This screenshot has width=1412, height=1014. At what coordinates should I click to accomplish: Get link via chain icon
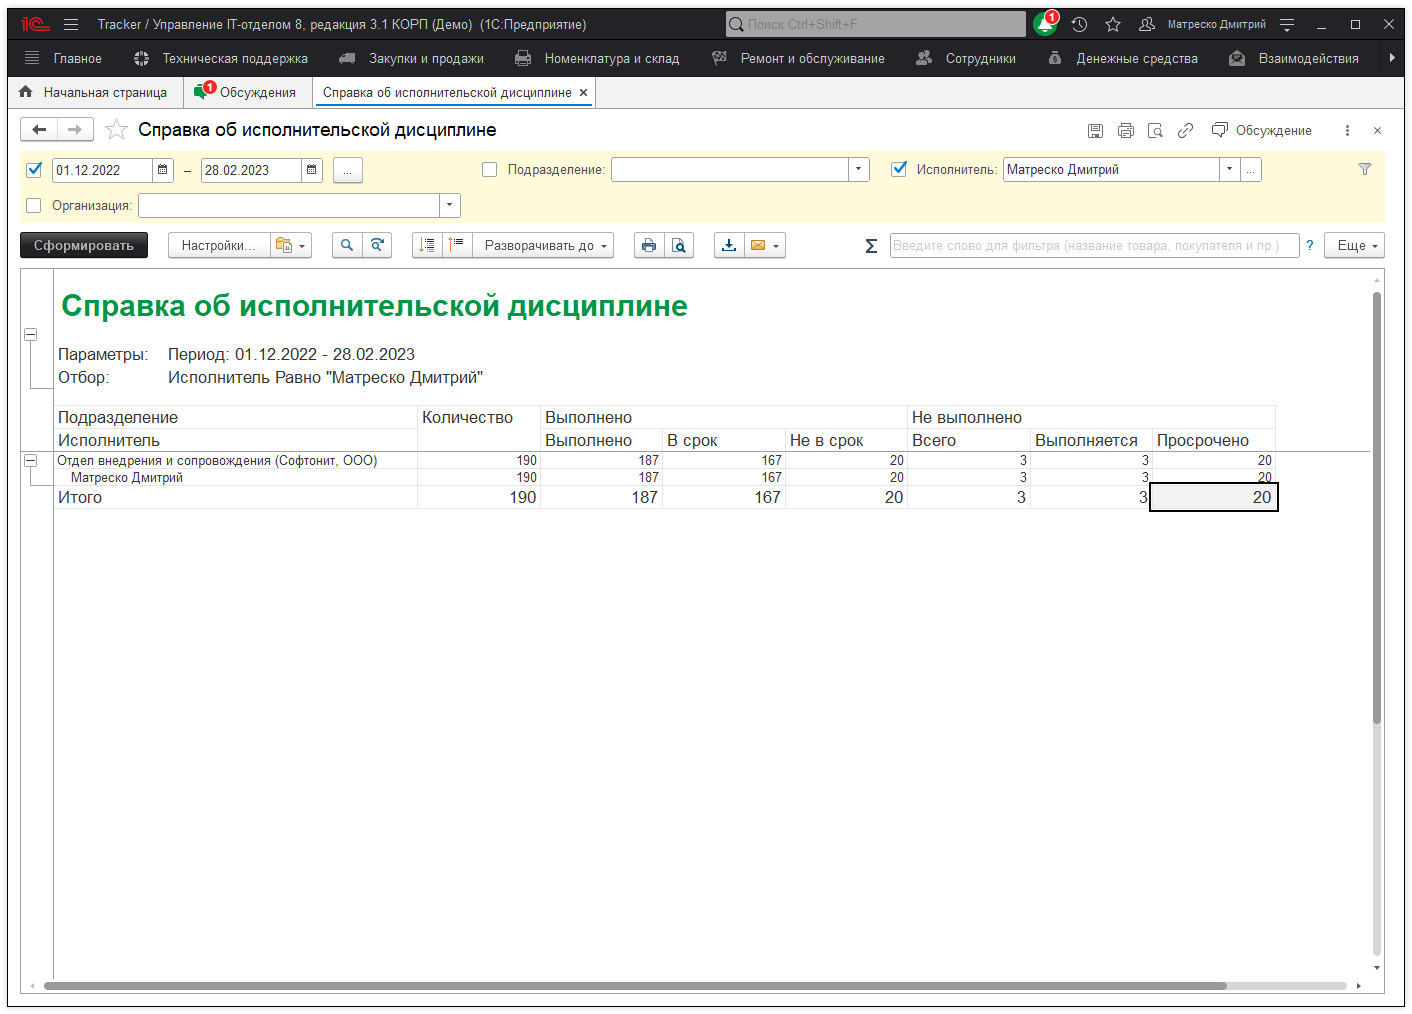1185,130
